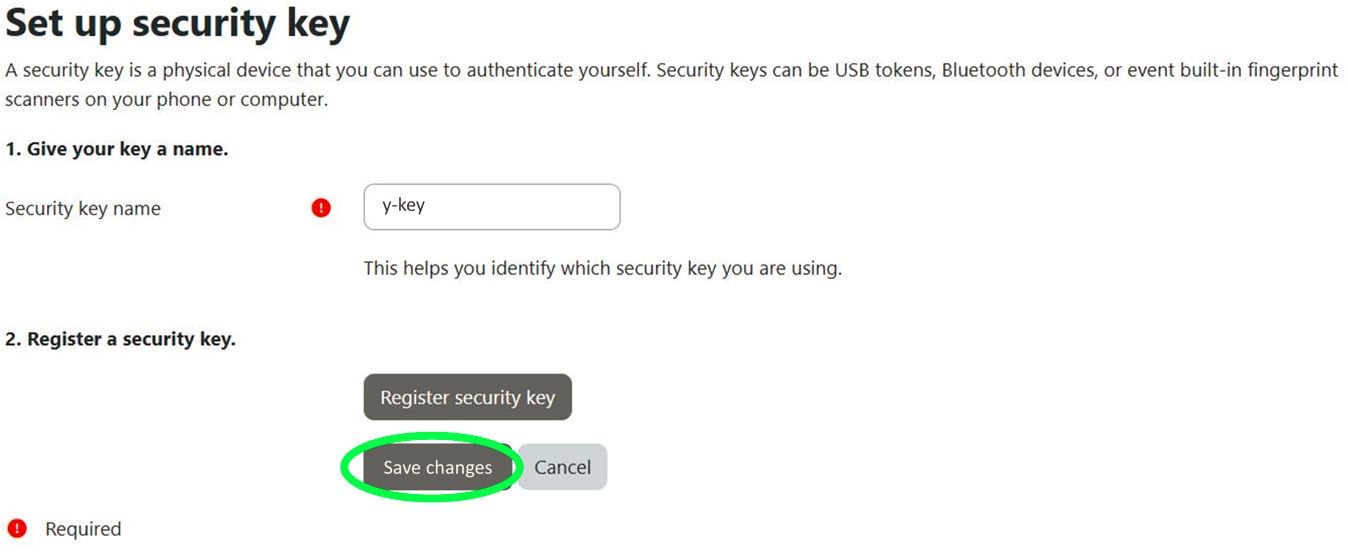Cancel the security key setup
Screen dimensions: 1348x554
coord(562,467)
